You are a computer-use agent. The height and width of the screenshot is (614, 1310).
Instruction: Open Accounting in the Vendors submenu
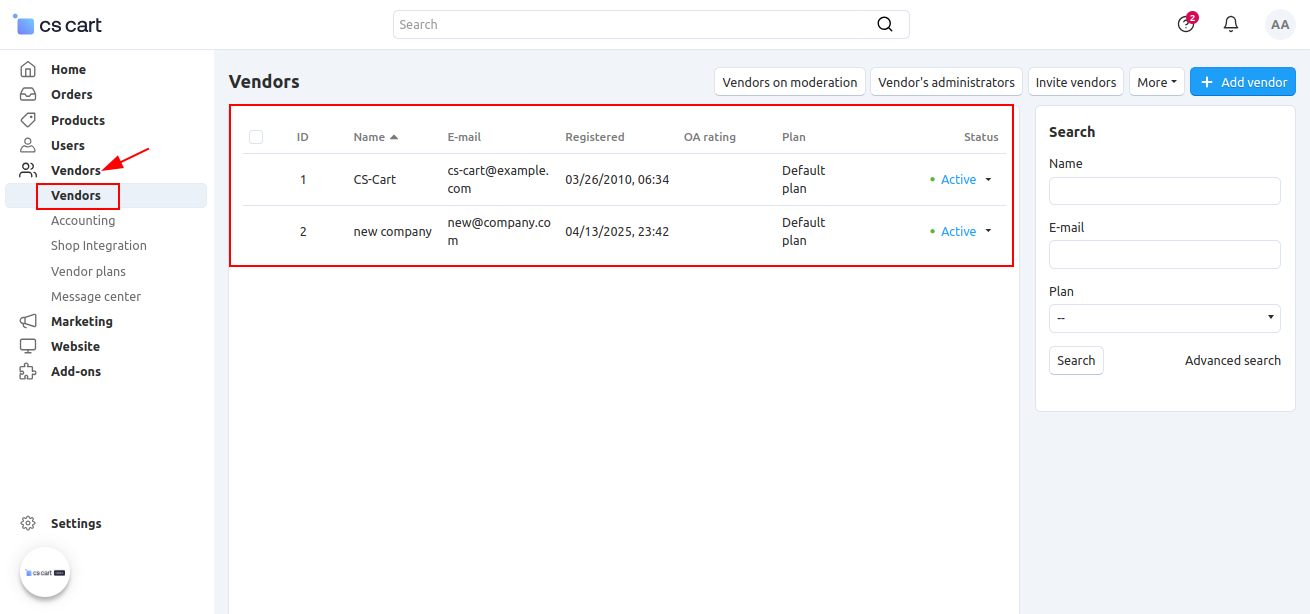pyautogui.click(x=83, y=221)
